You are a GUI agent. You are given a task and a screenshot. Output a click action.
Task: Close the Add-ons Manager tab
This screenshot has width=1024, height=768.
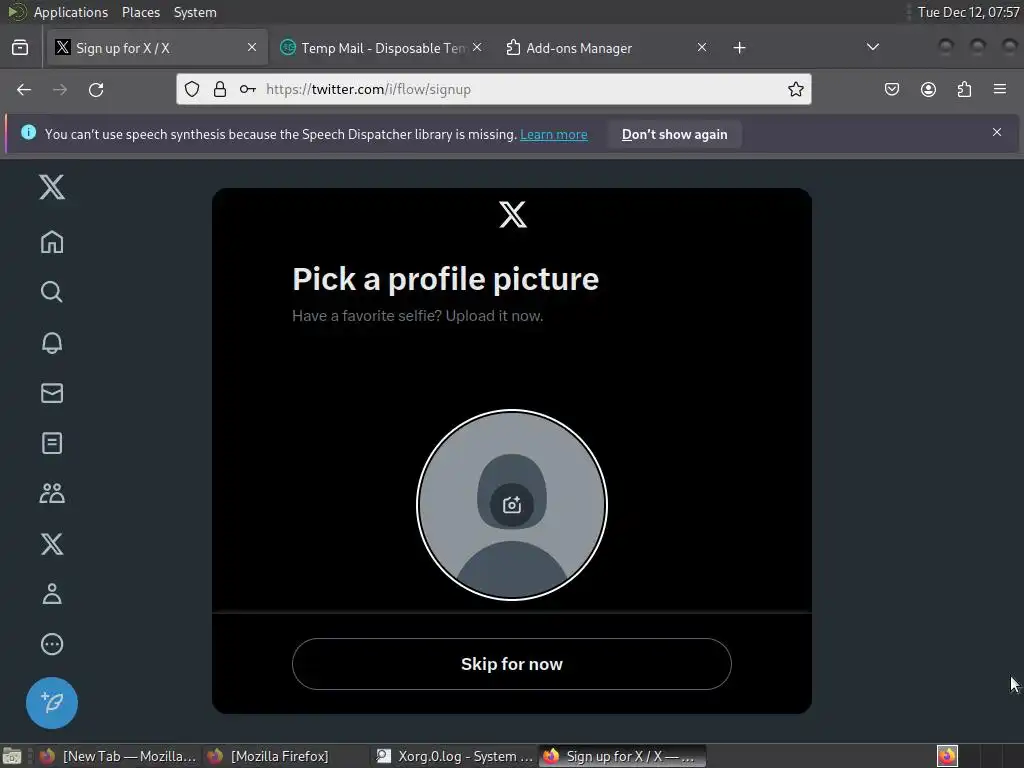pos(702,47)
